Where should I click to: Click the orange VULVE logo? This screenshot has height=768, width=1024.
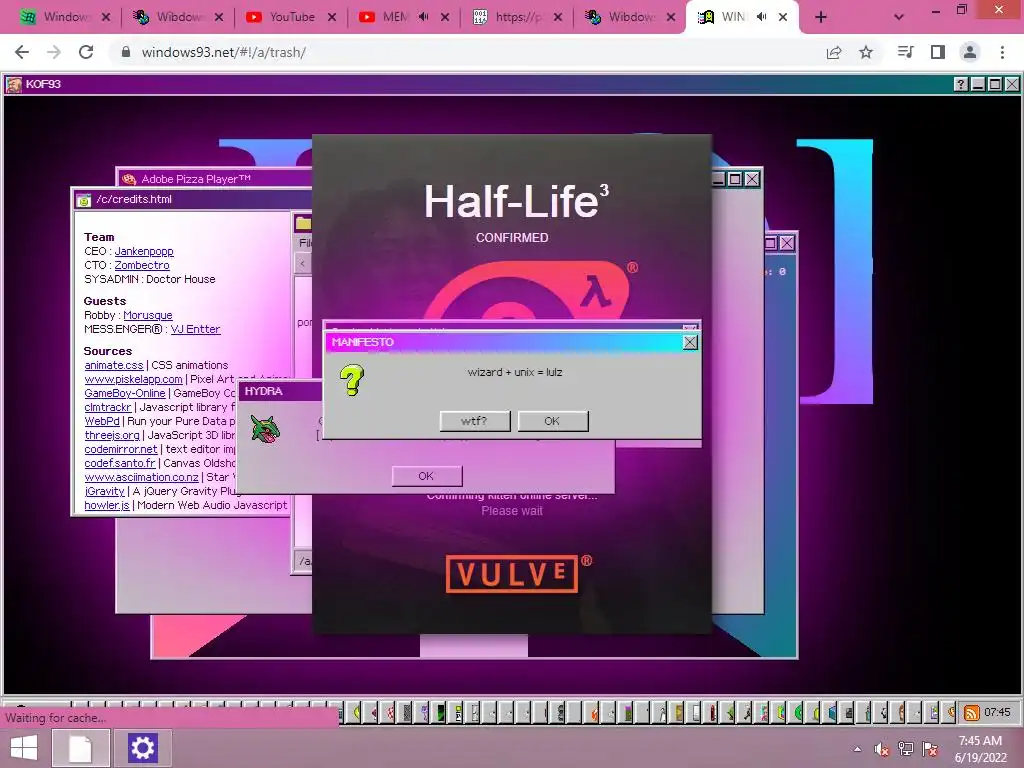point(512,574)
